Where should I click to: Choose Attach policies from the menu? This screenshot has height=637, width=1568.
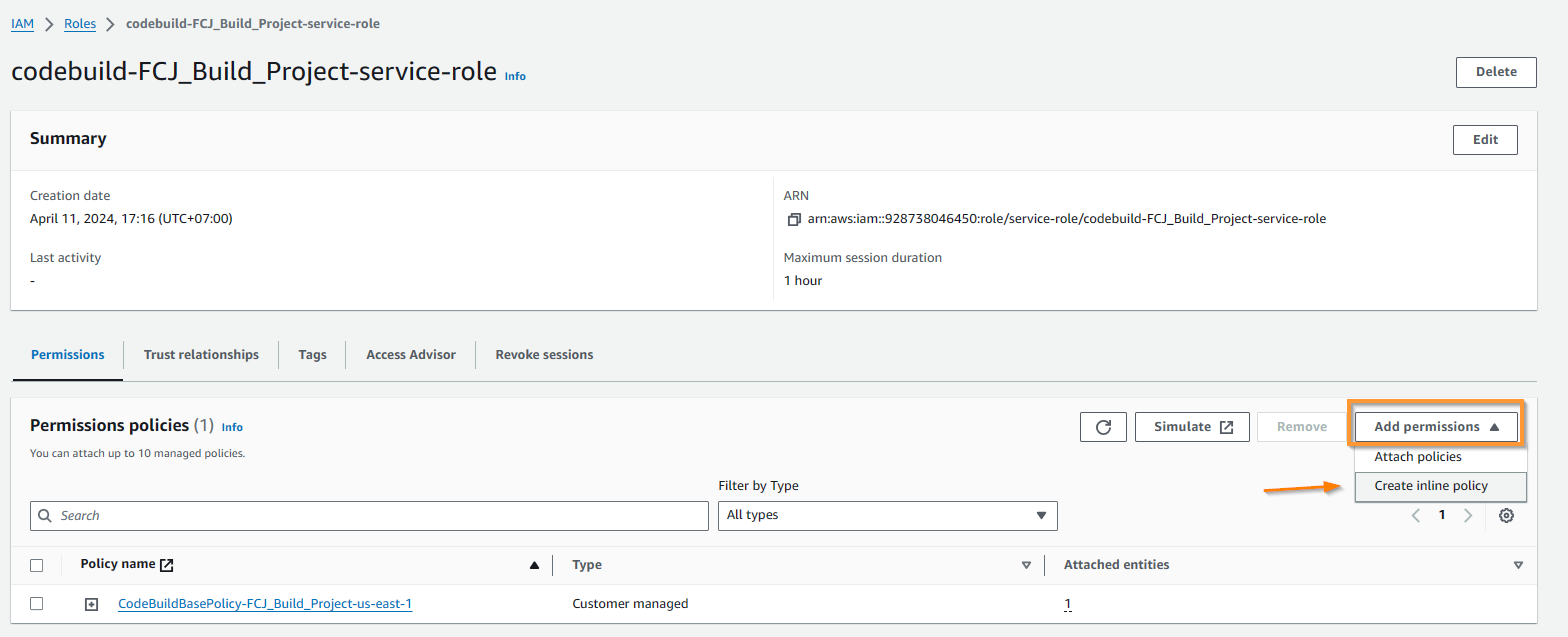pos(1418,457)
